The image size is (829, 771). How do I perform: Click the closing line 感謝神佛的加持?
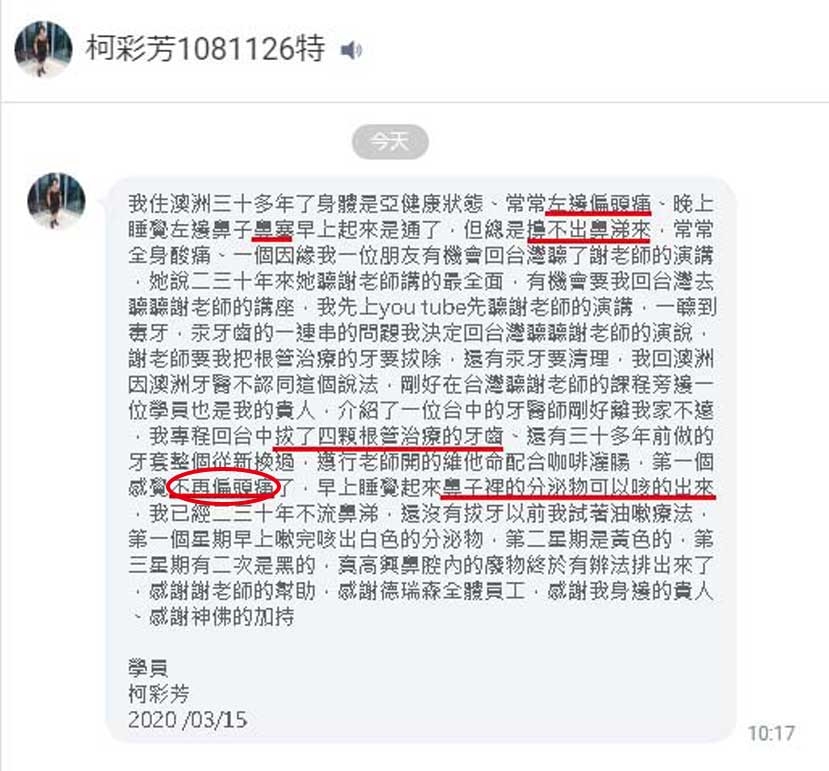[x=222, y=617]
